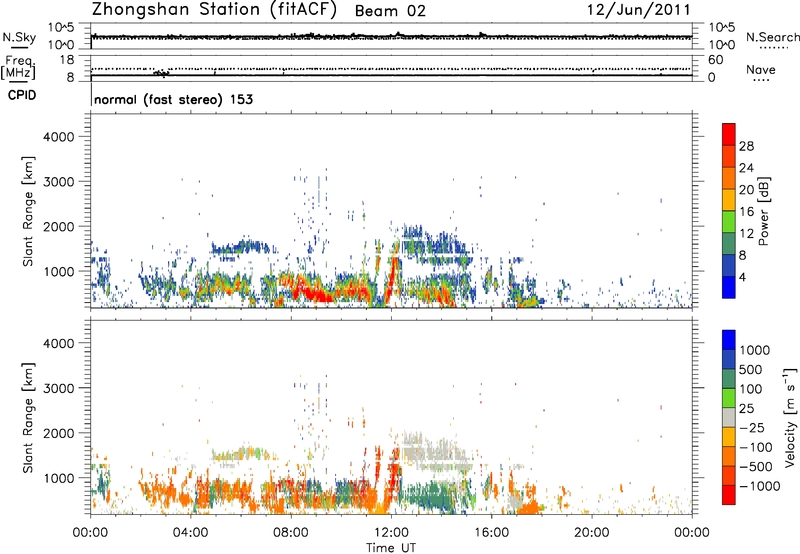Click the 04:00 time axis tick label
This screenshot has height=554, width=800.
[x=191, y=533]
